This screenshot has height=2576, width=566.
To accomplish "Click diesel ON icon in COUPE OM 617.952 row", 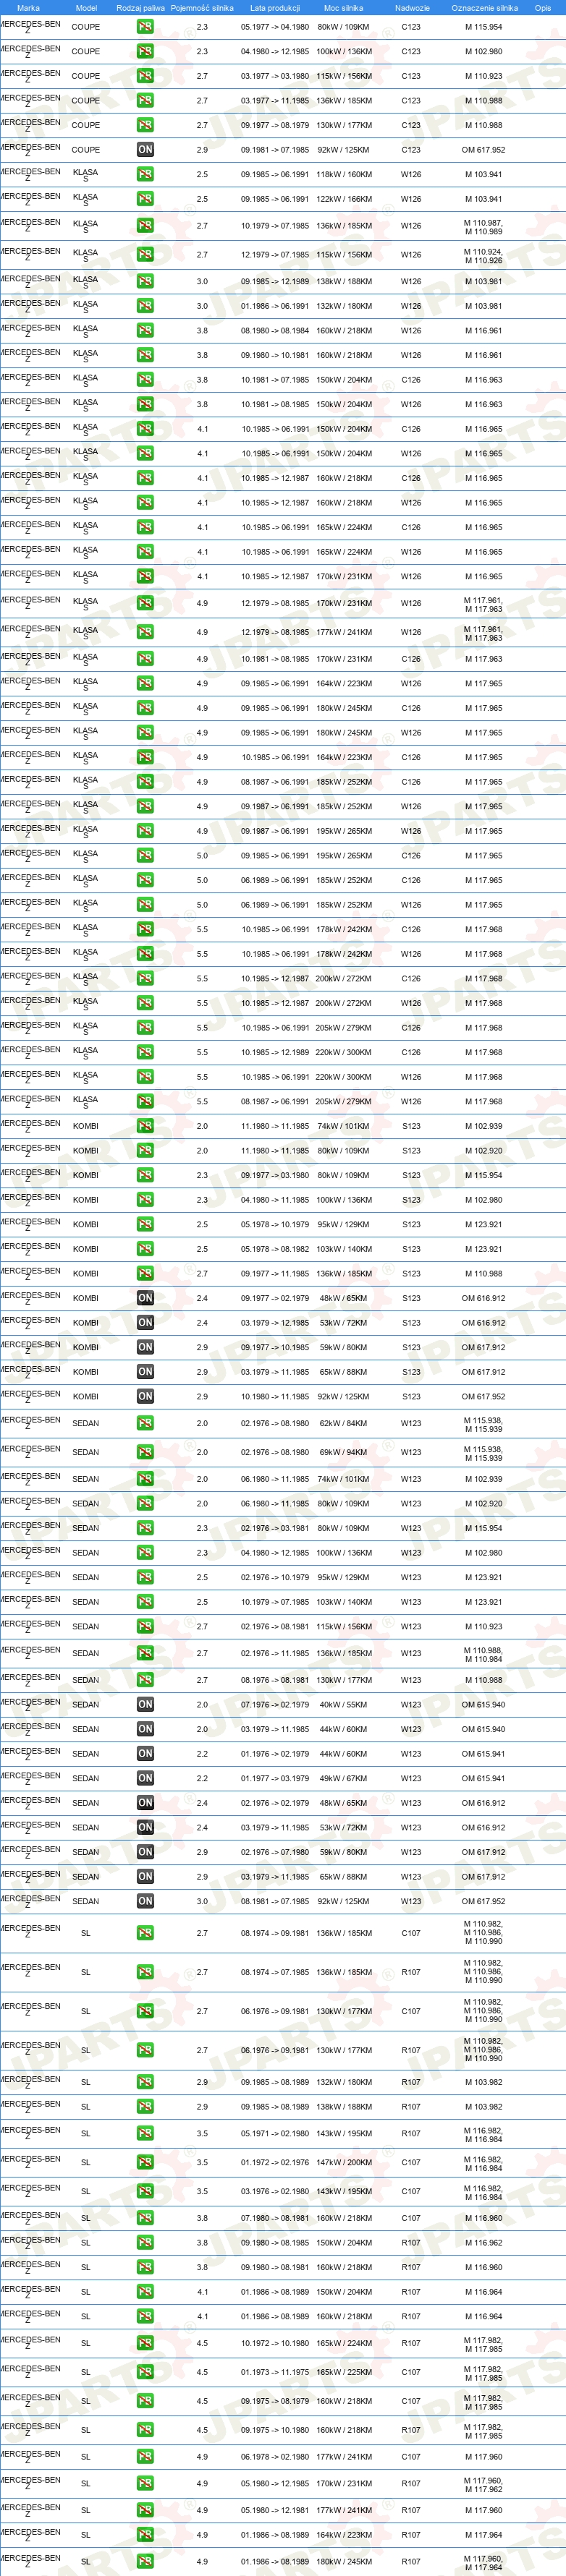I will pyautogui.click(x=145, y=150).
